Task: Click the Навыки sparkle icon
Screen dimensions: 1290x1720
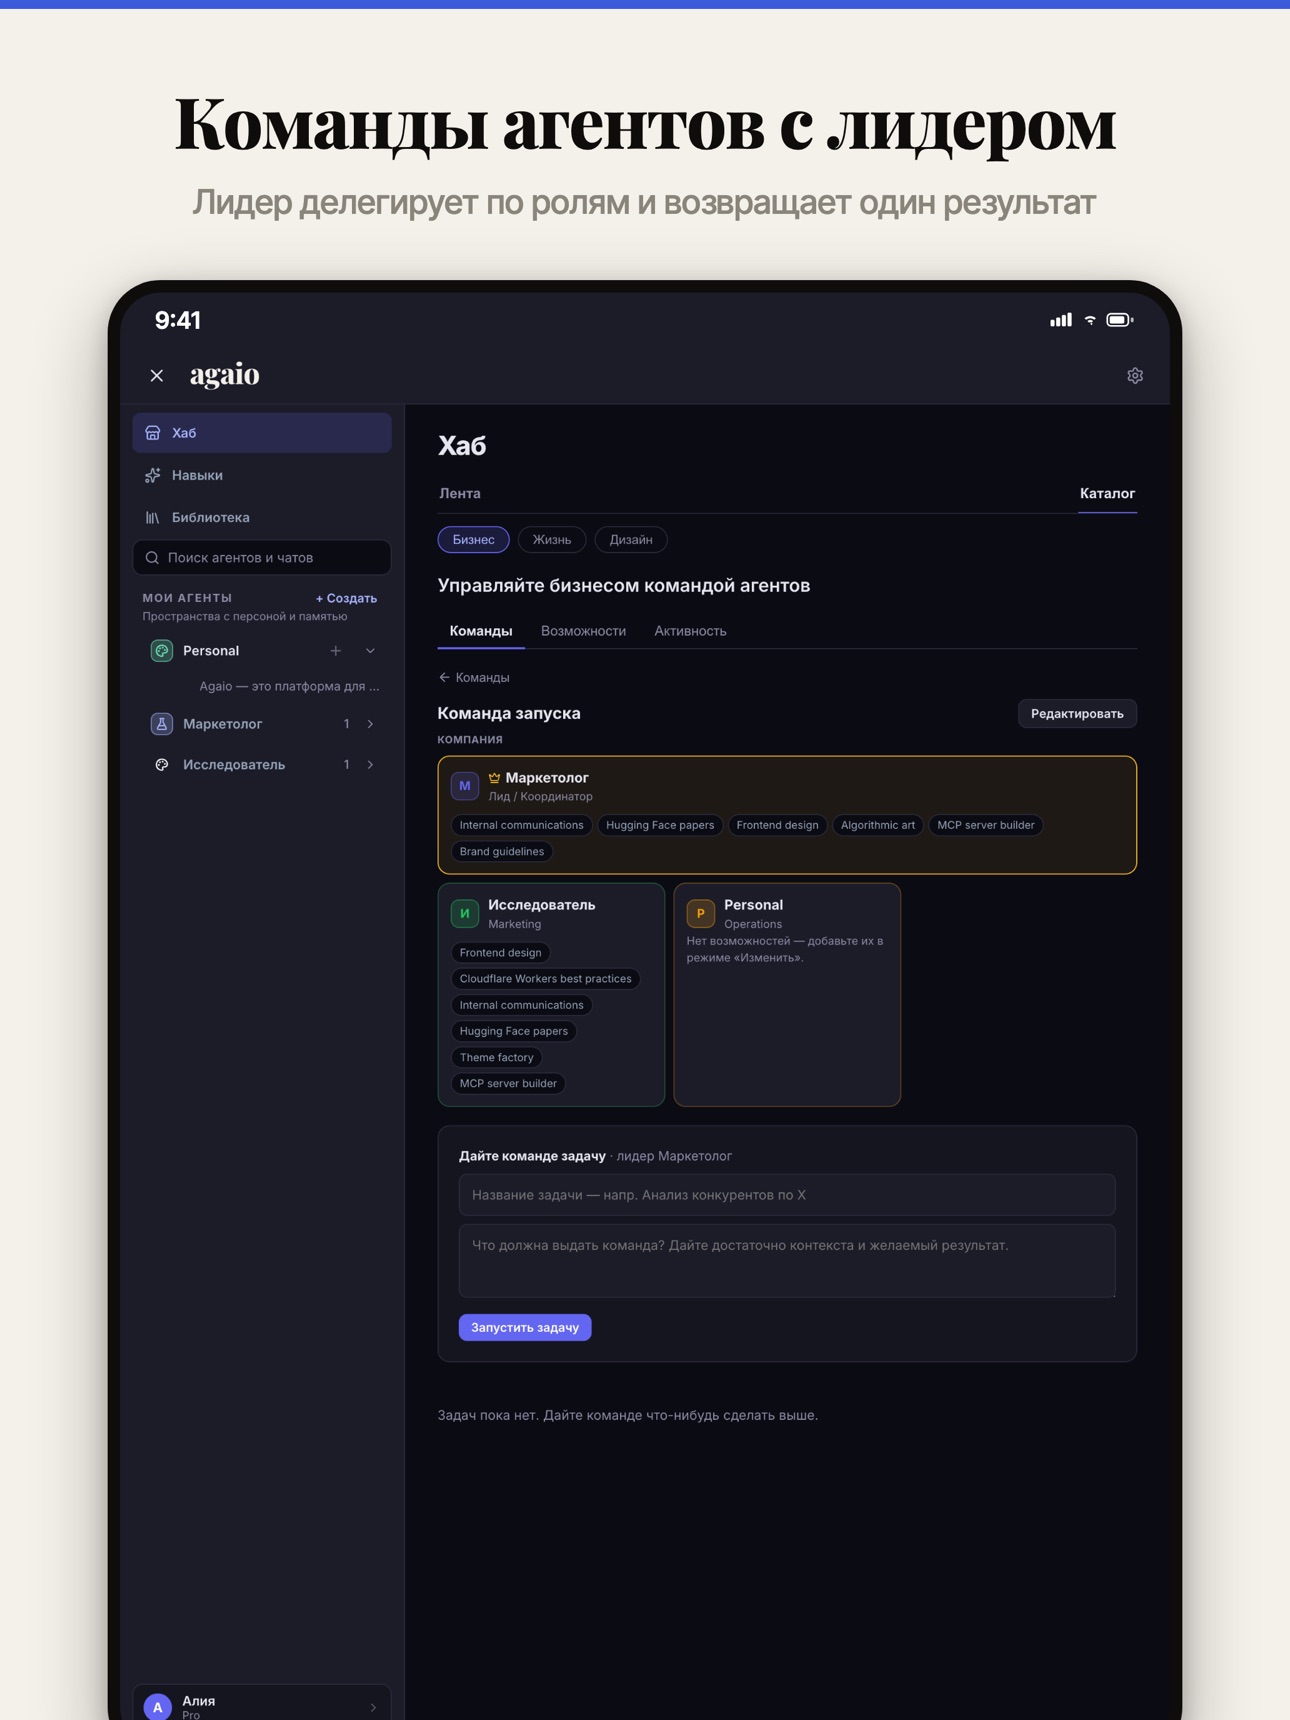Action: pyautogui.click(x=153, y=475)
